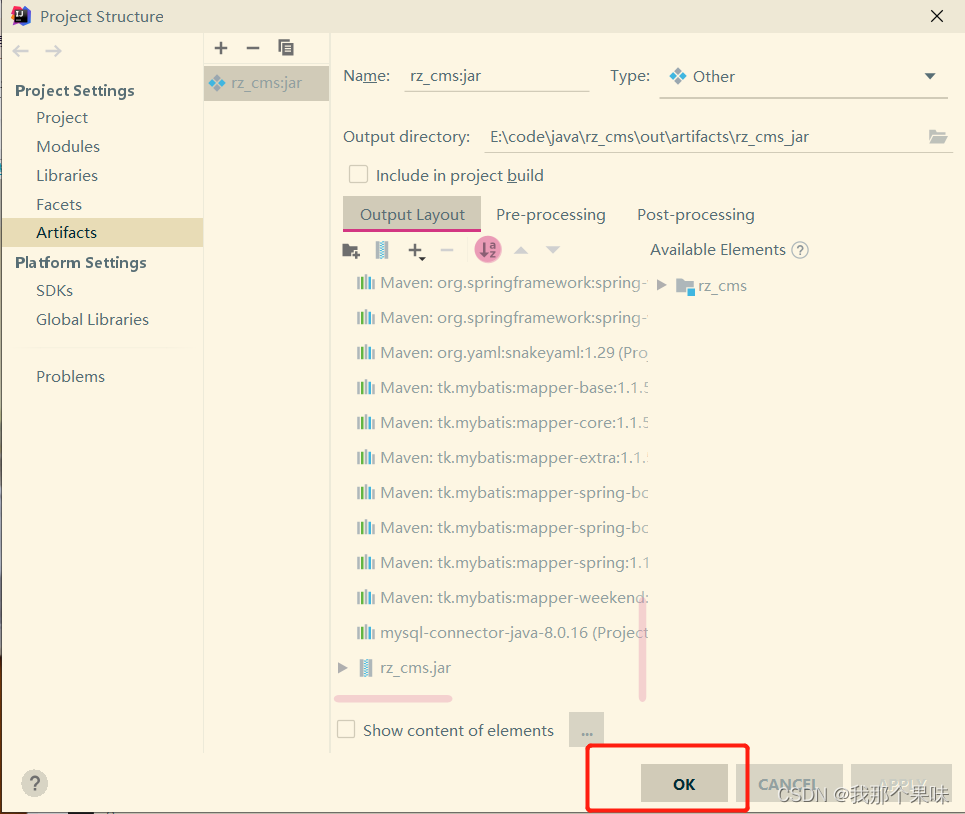The width and height of the screenshot is (965, 814).
Task: Expand the rz_cms available element node
Action: coord(662,285)
